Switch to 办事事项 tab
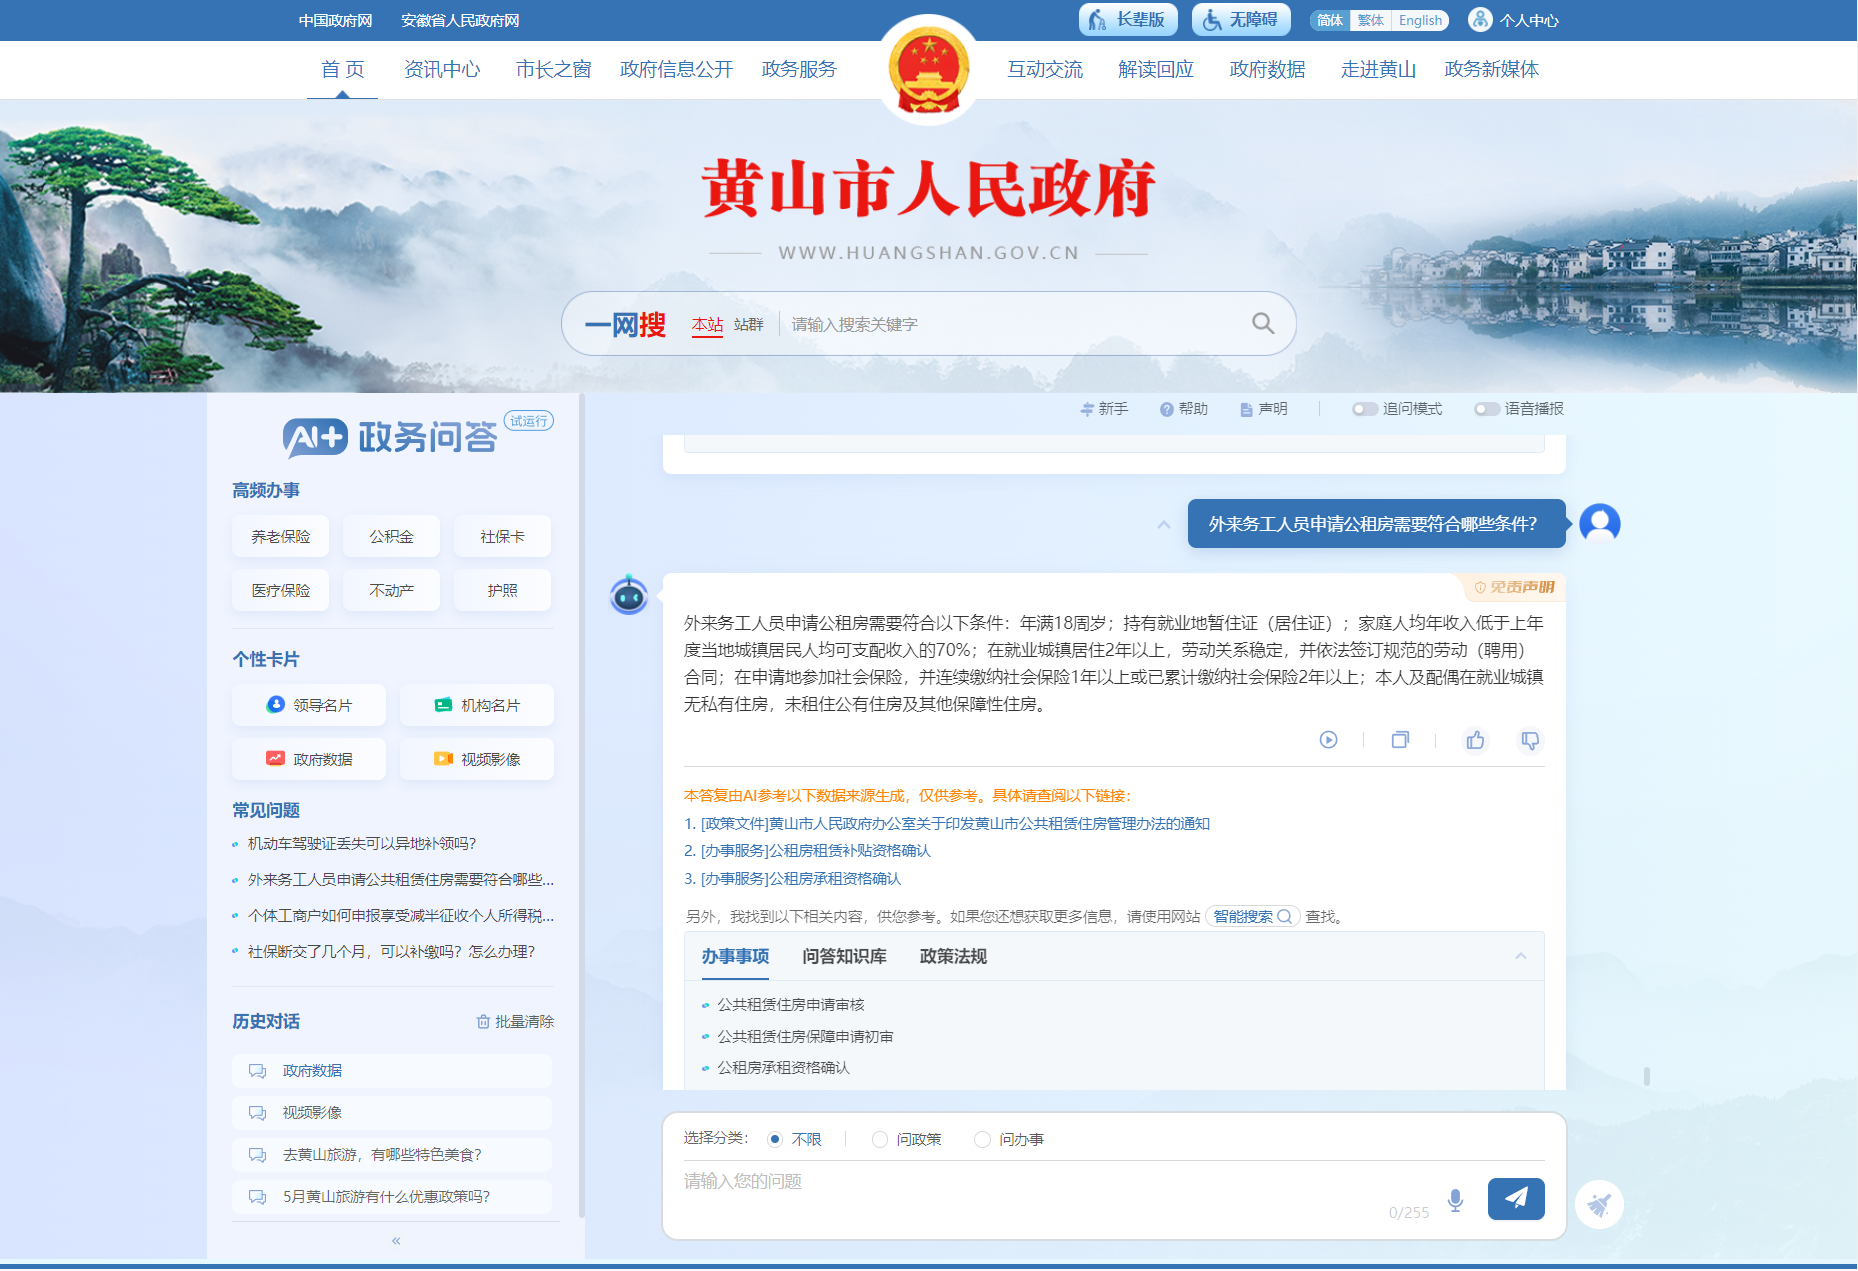 tap(735, 956)
